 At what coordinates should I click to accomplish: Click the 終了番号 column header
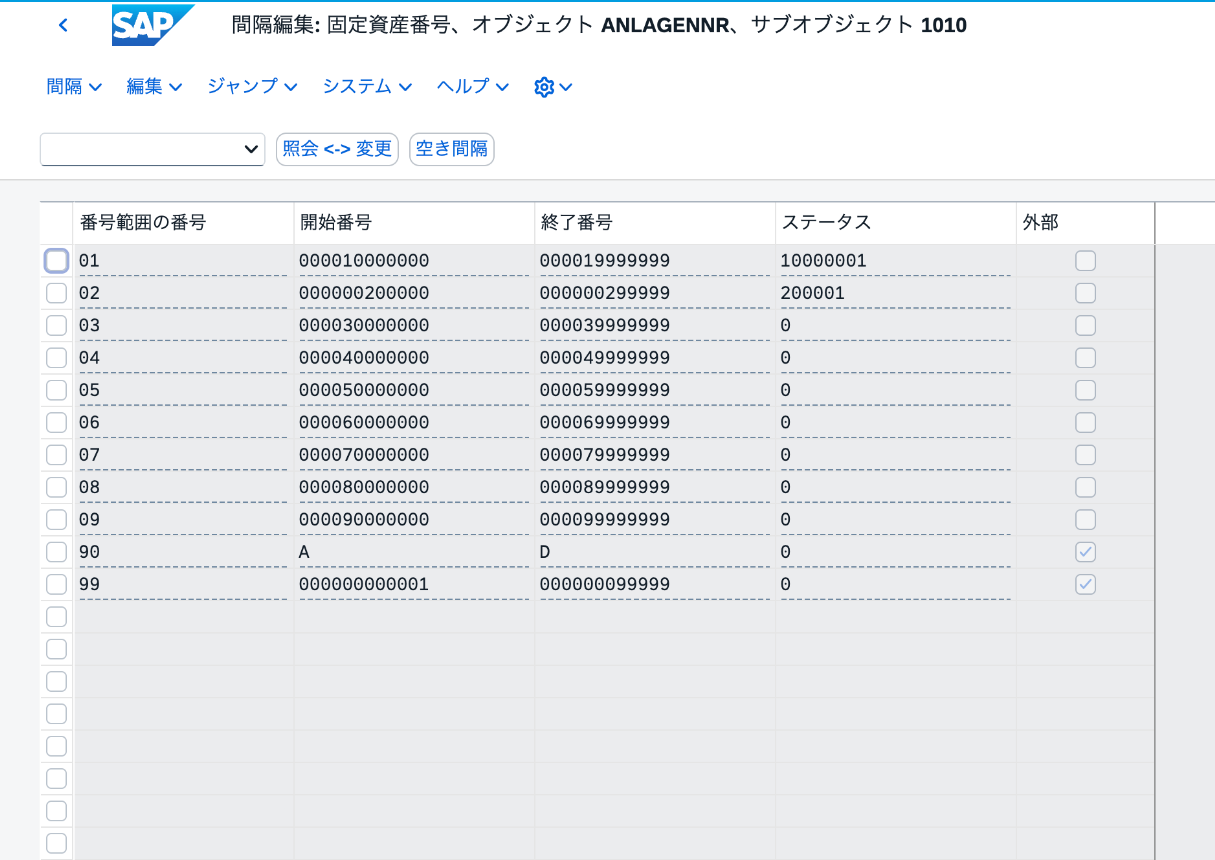coord(655,223)
